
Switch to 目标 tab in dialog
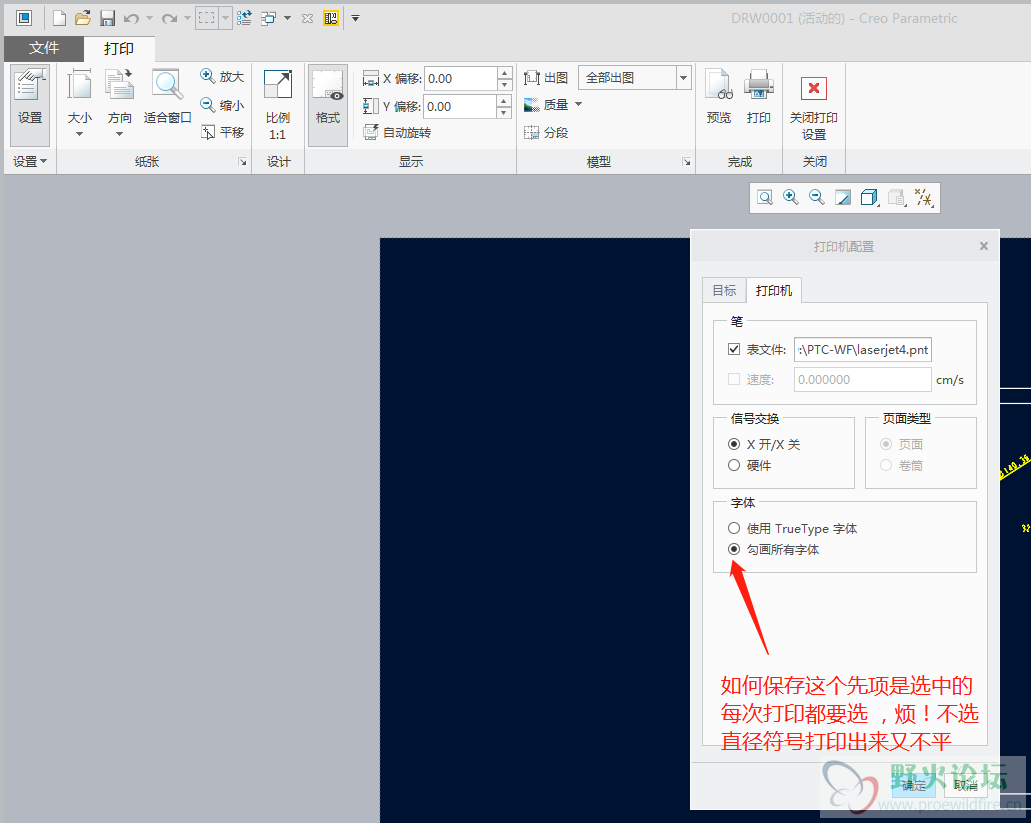[725, 291]
